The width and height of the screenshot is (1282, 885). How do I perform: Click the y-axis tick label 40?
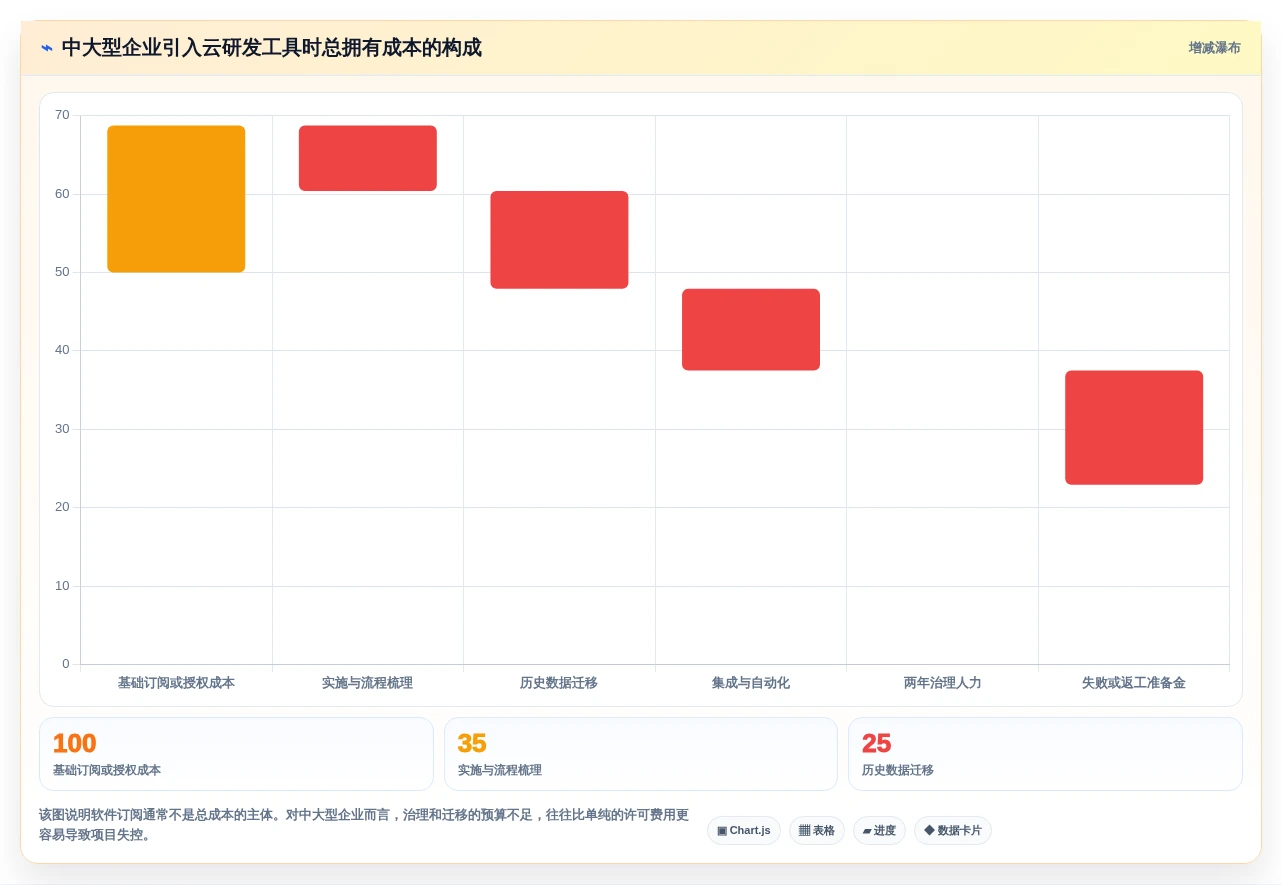[x=62, y=350]
